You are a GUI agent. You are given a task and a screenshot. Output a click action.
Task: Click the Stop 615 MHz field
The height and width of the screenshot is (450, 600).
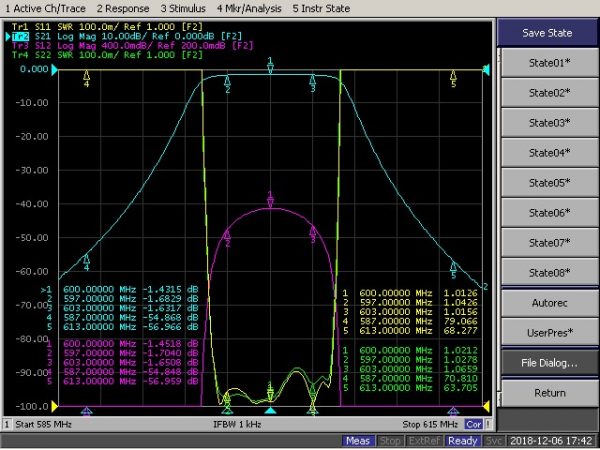(x=430, y=424)
